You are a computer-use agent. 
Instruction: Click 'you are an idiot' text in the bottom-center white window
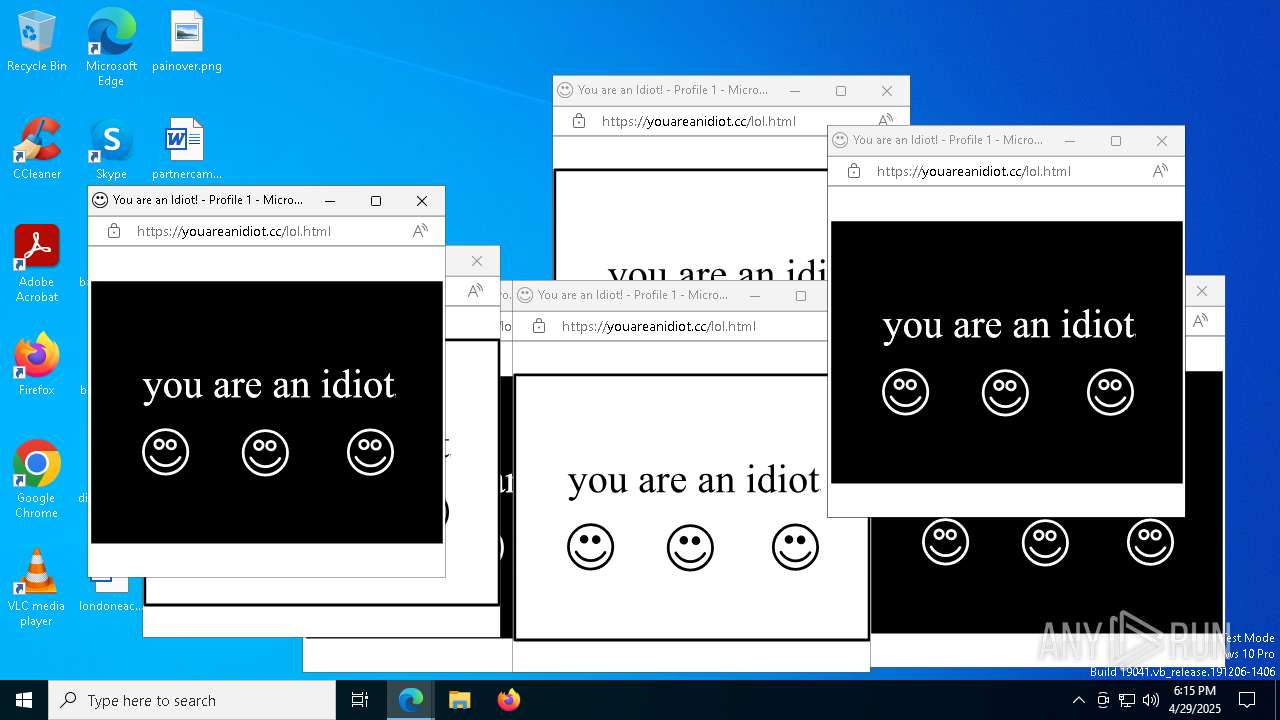click(x=694, y=480)
